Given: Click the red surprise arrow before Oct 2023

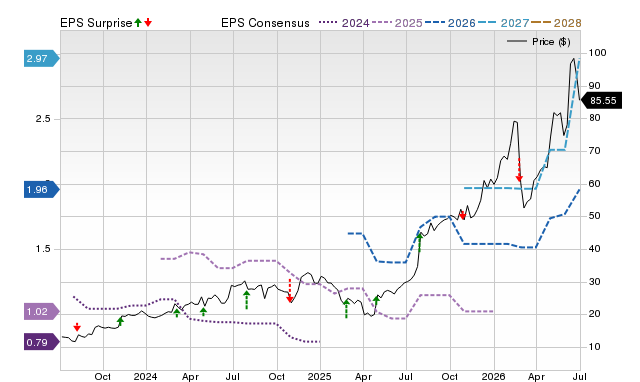Looking at the screenshot, I should [x=77, y=327].
